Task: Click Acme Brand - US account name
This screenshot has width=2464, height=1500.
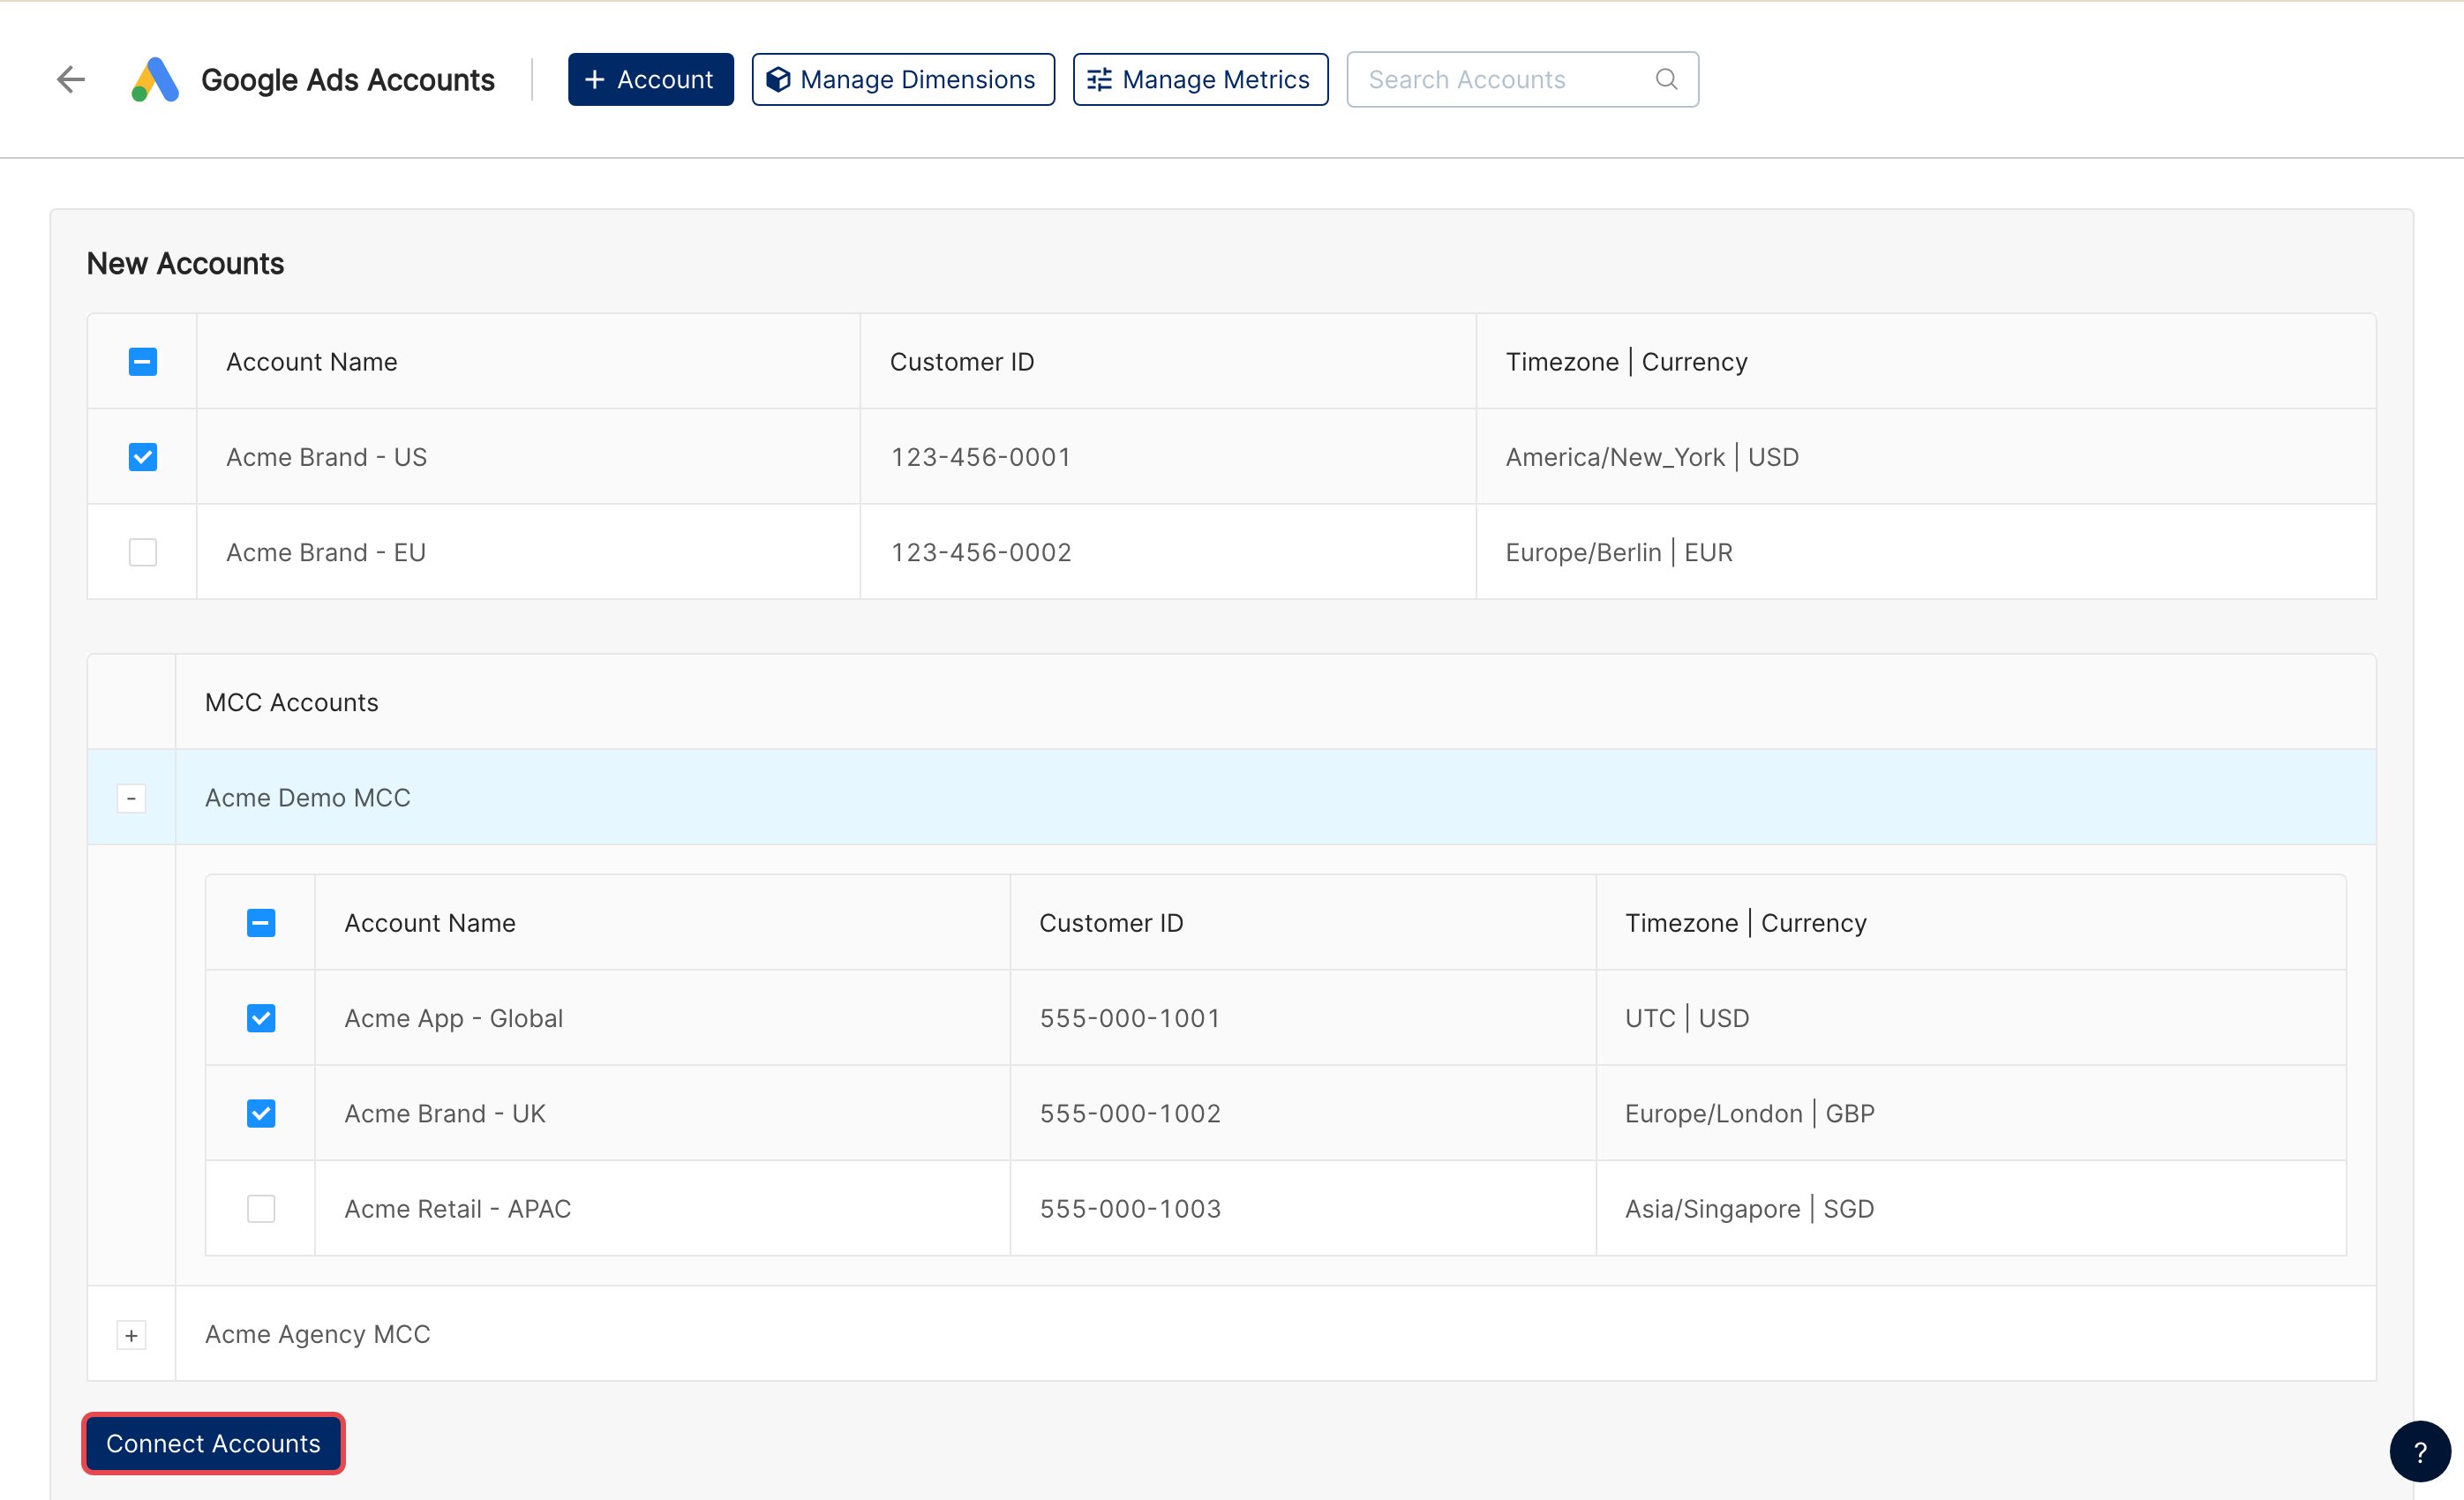Action: pyautogui.click(x=326, y=457)
